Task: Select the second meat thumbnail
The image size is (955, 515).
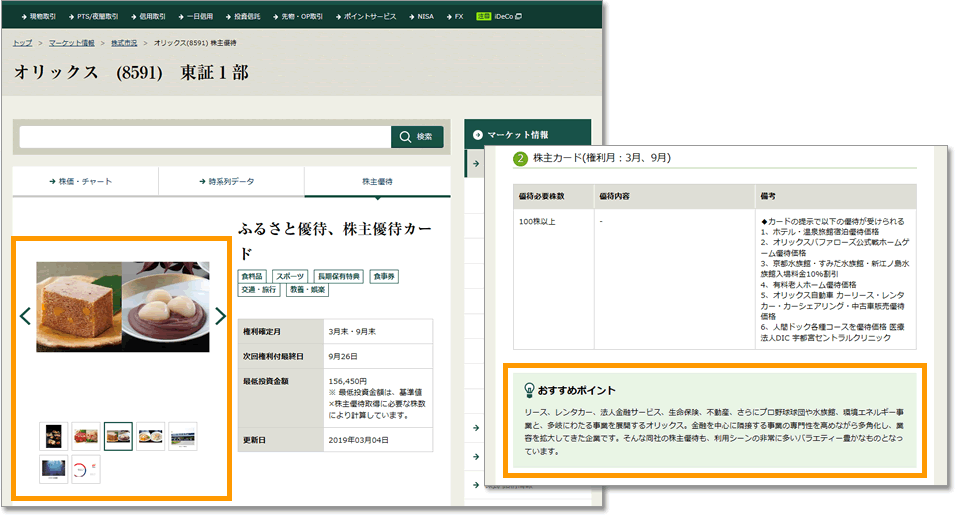Action: (86, 436)
